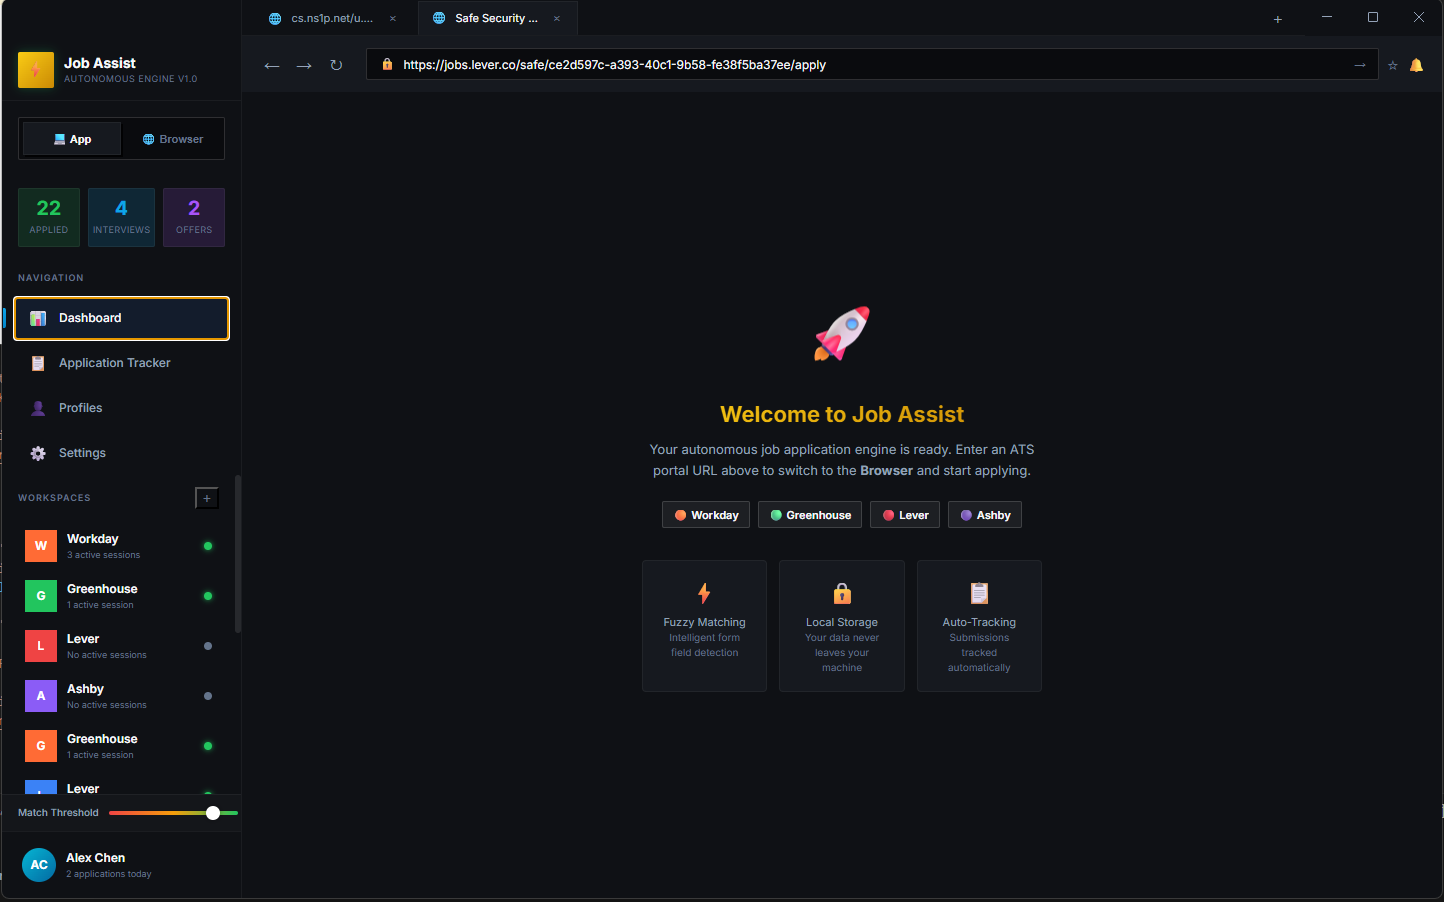
Task: Click the Dashboard chart icon
Action: click(x=38, y=318)
